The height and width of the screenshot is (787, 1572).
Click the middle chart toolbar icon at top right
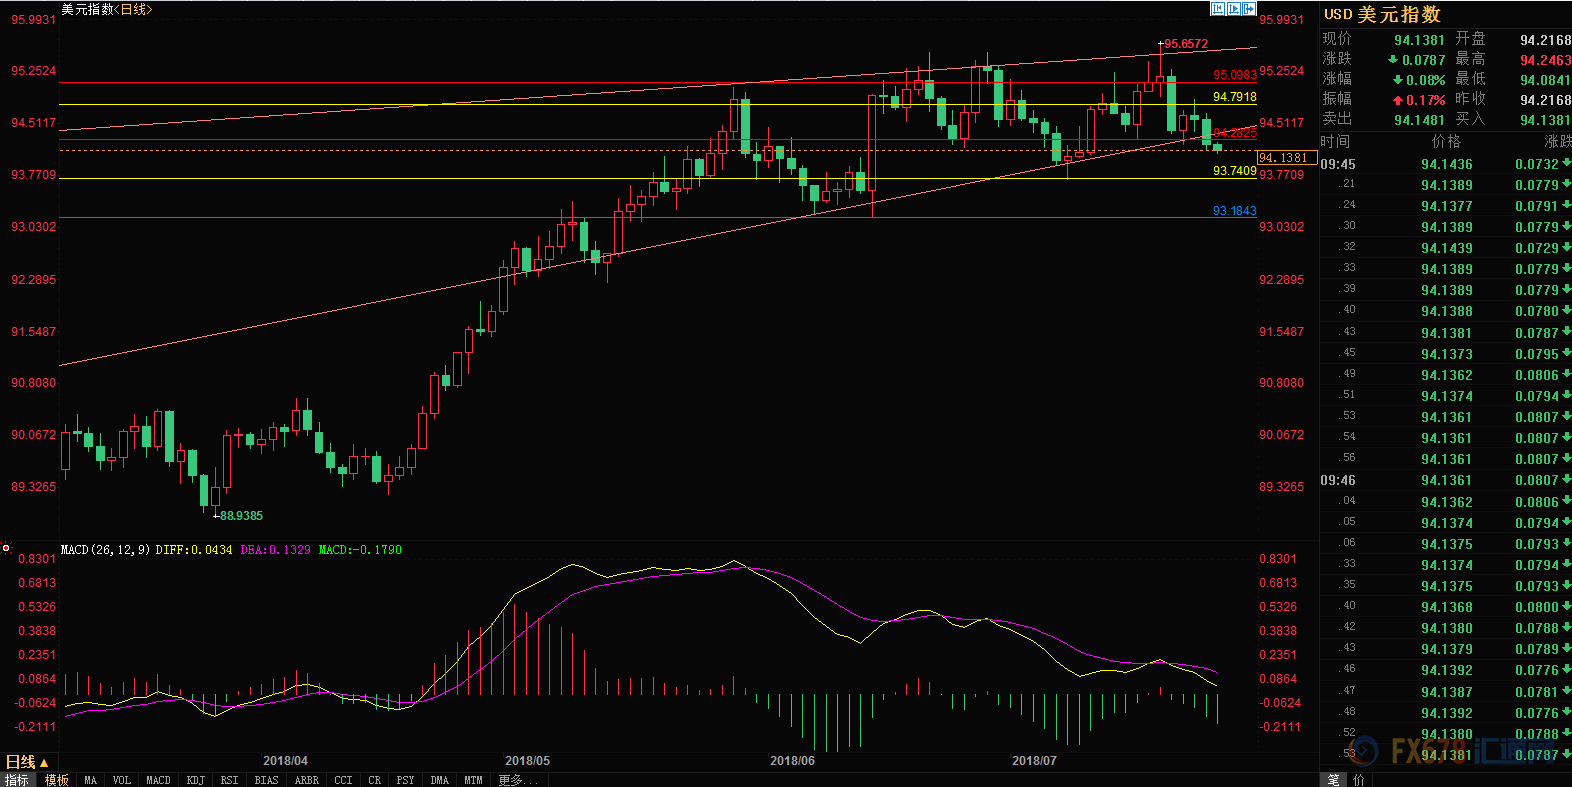[x=1233, y=9]
